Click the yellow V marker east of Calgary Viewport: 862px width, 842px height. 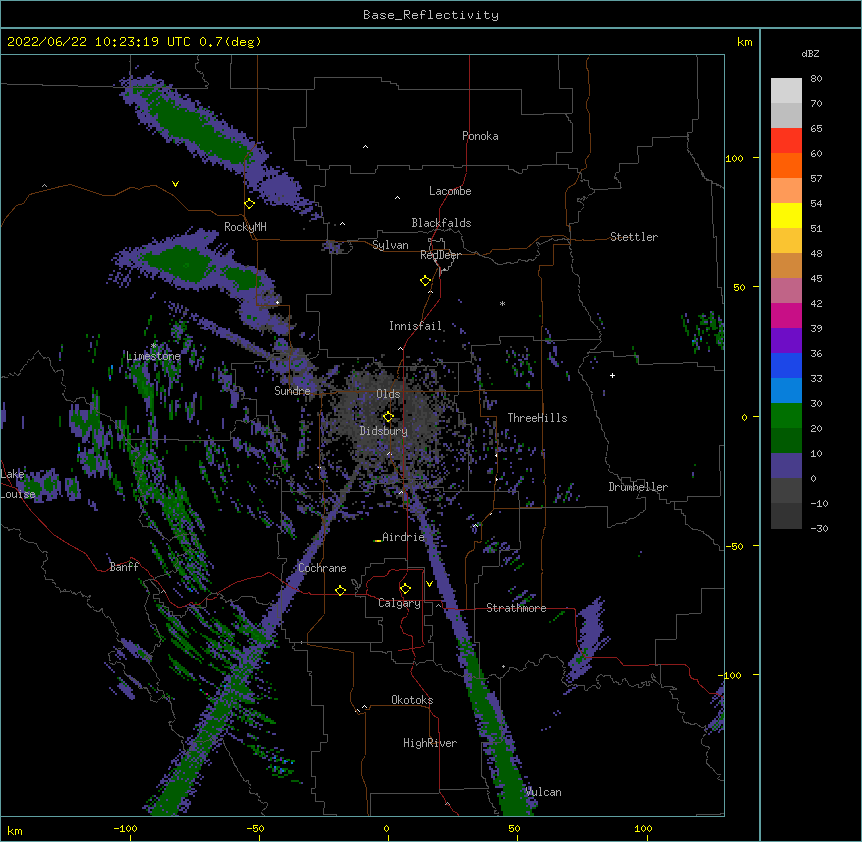click(429, 584)
